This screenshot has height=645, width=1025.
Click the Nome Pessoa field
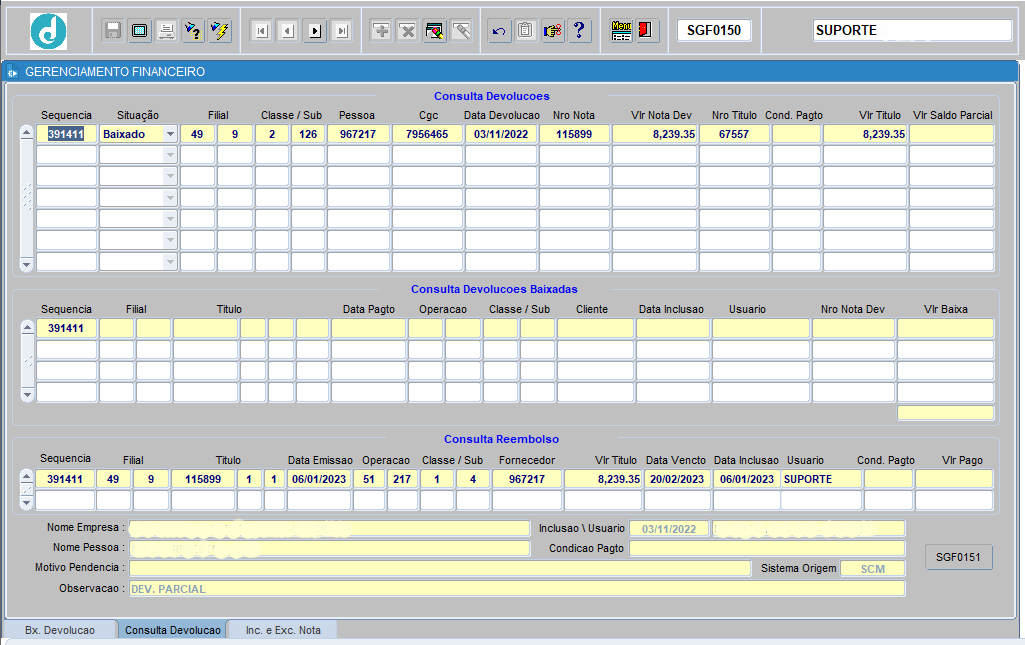[x=329, y=548]
